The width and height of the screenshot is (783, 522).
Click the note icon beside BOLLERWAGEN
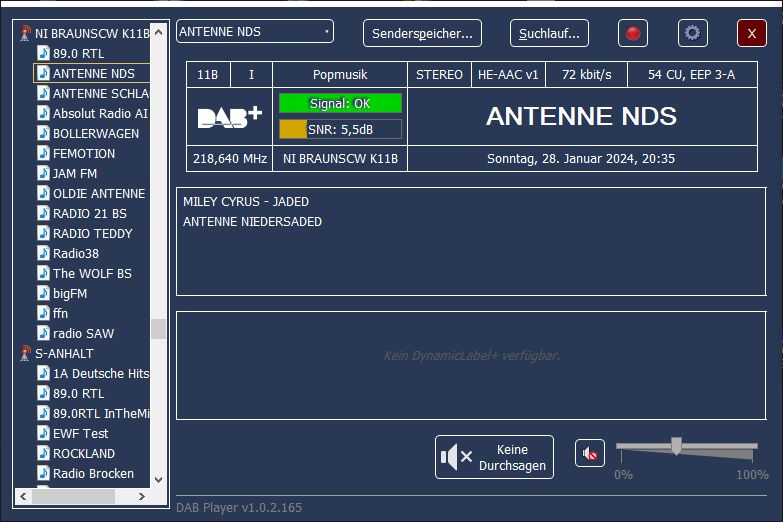point(43,133)
